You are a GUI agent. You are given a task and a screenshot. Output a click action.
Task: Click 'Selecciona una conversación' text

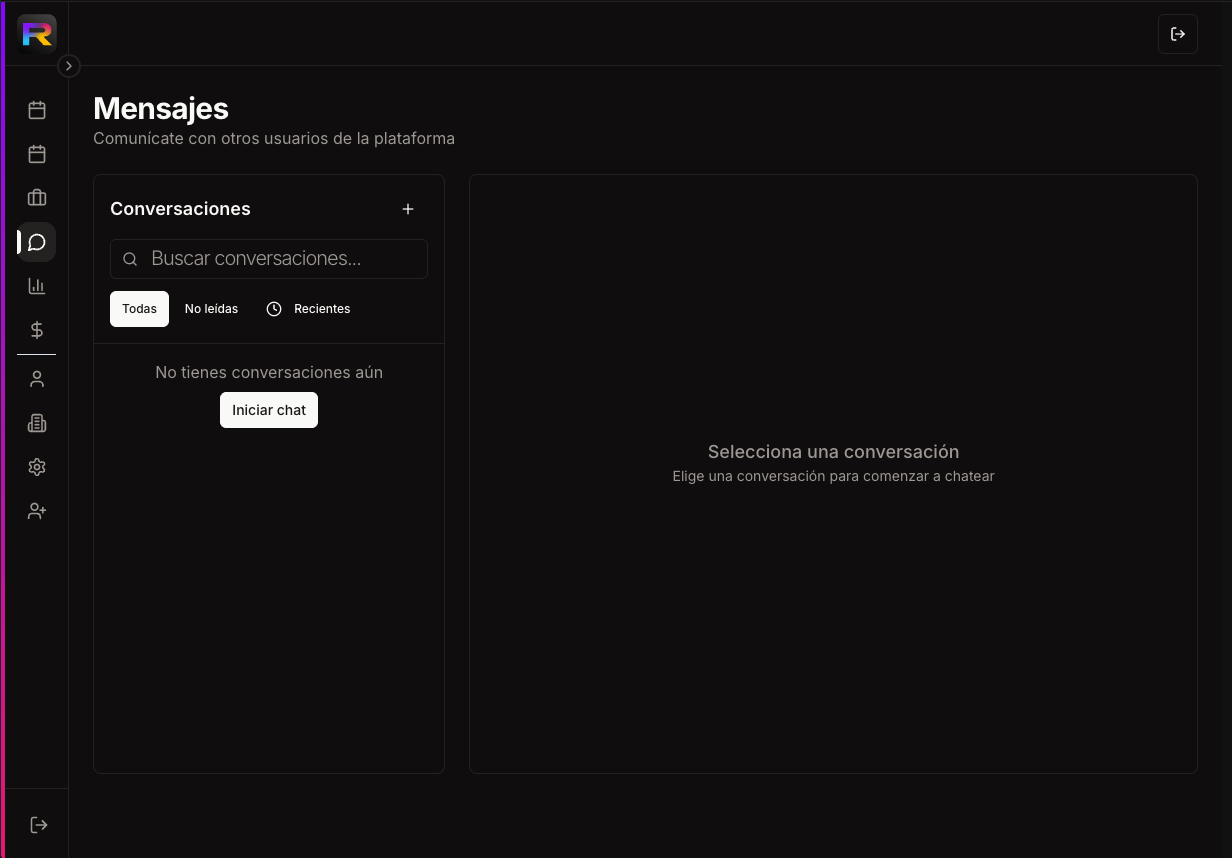833,452
